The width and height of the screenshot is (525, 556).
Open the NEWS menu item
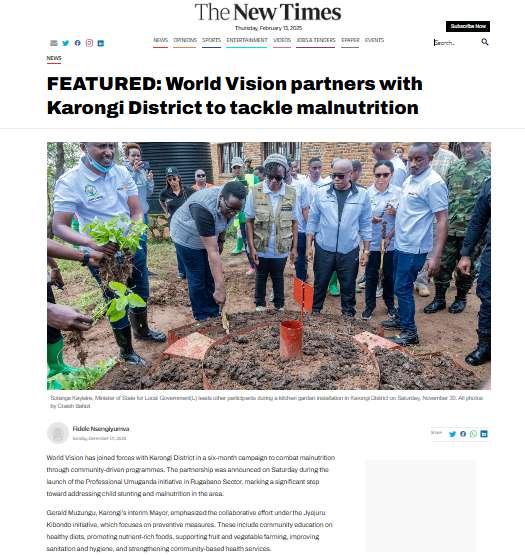(x=161, y=40)
